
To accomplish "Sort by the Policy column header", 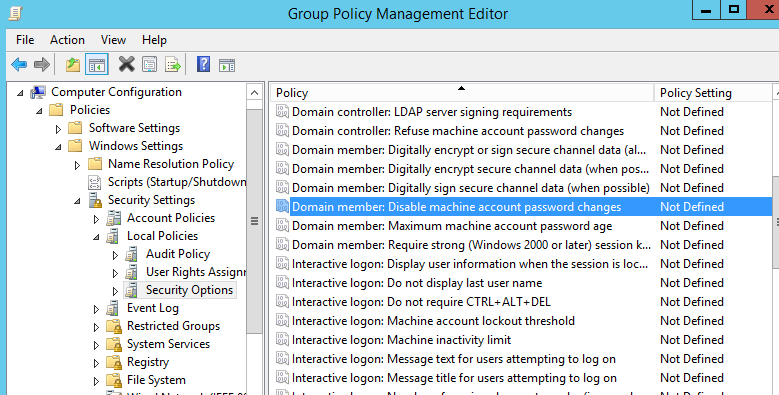I will click(462, 92).
